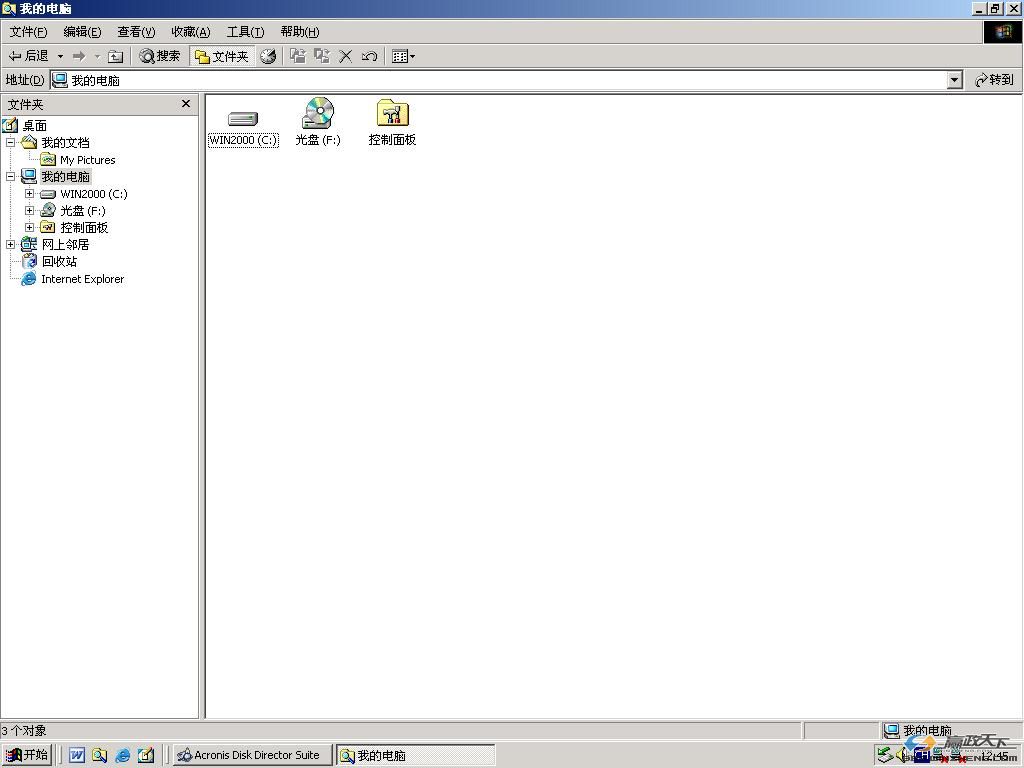Select 控制面板 in the folder tree
Image resolution: width=1024 pixels, height=768 pixels.
[x=84, y=228]
